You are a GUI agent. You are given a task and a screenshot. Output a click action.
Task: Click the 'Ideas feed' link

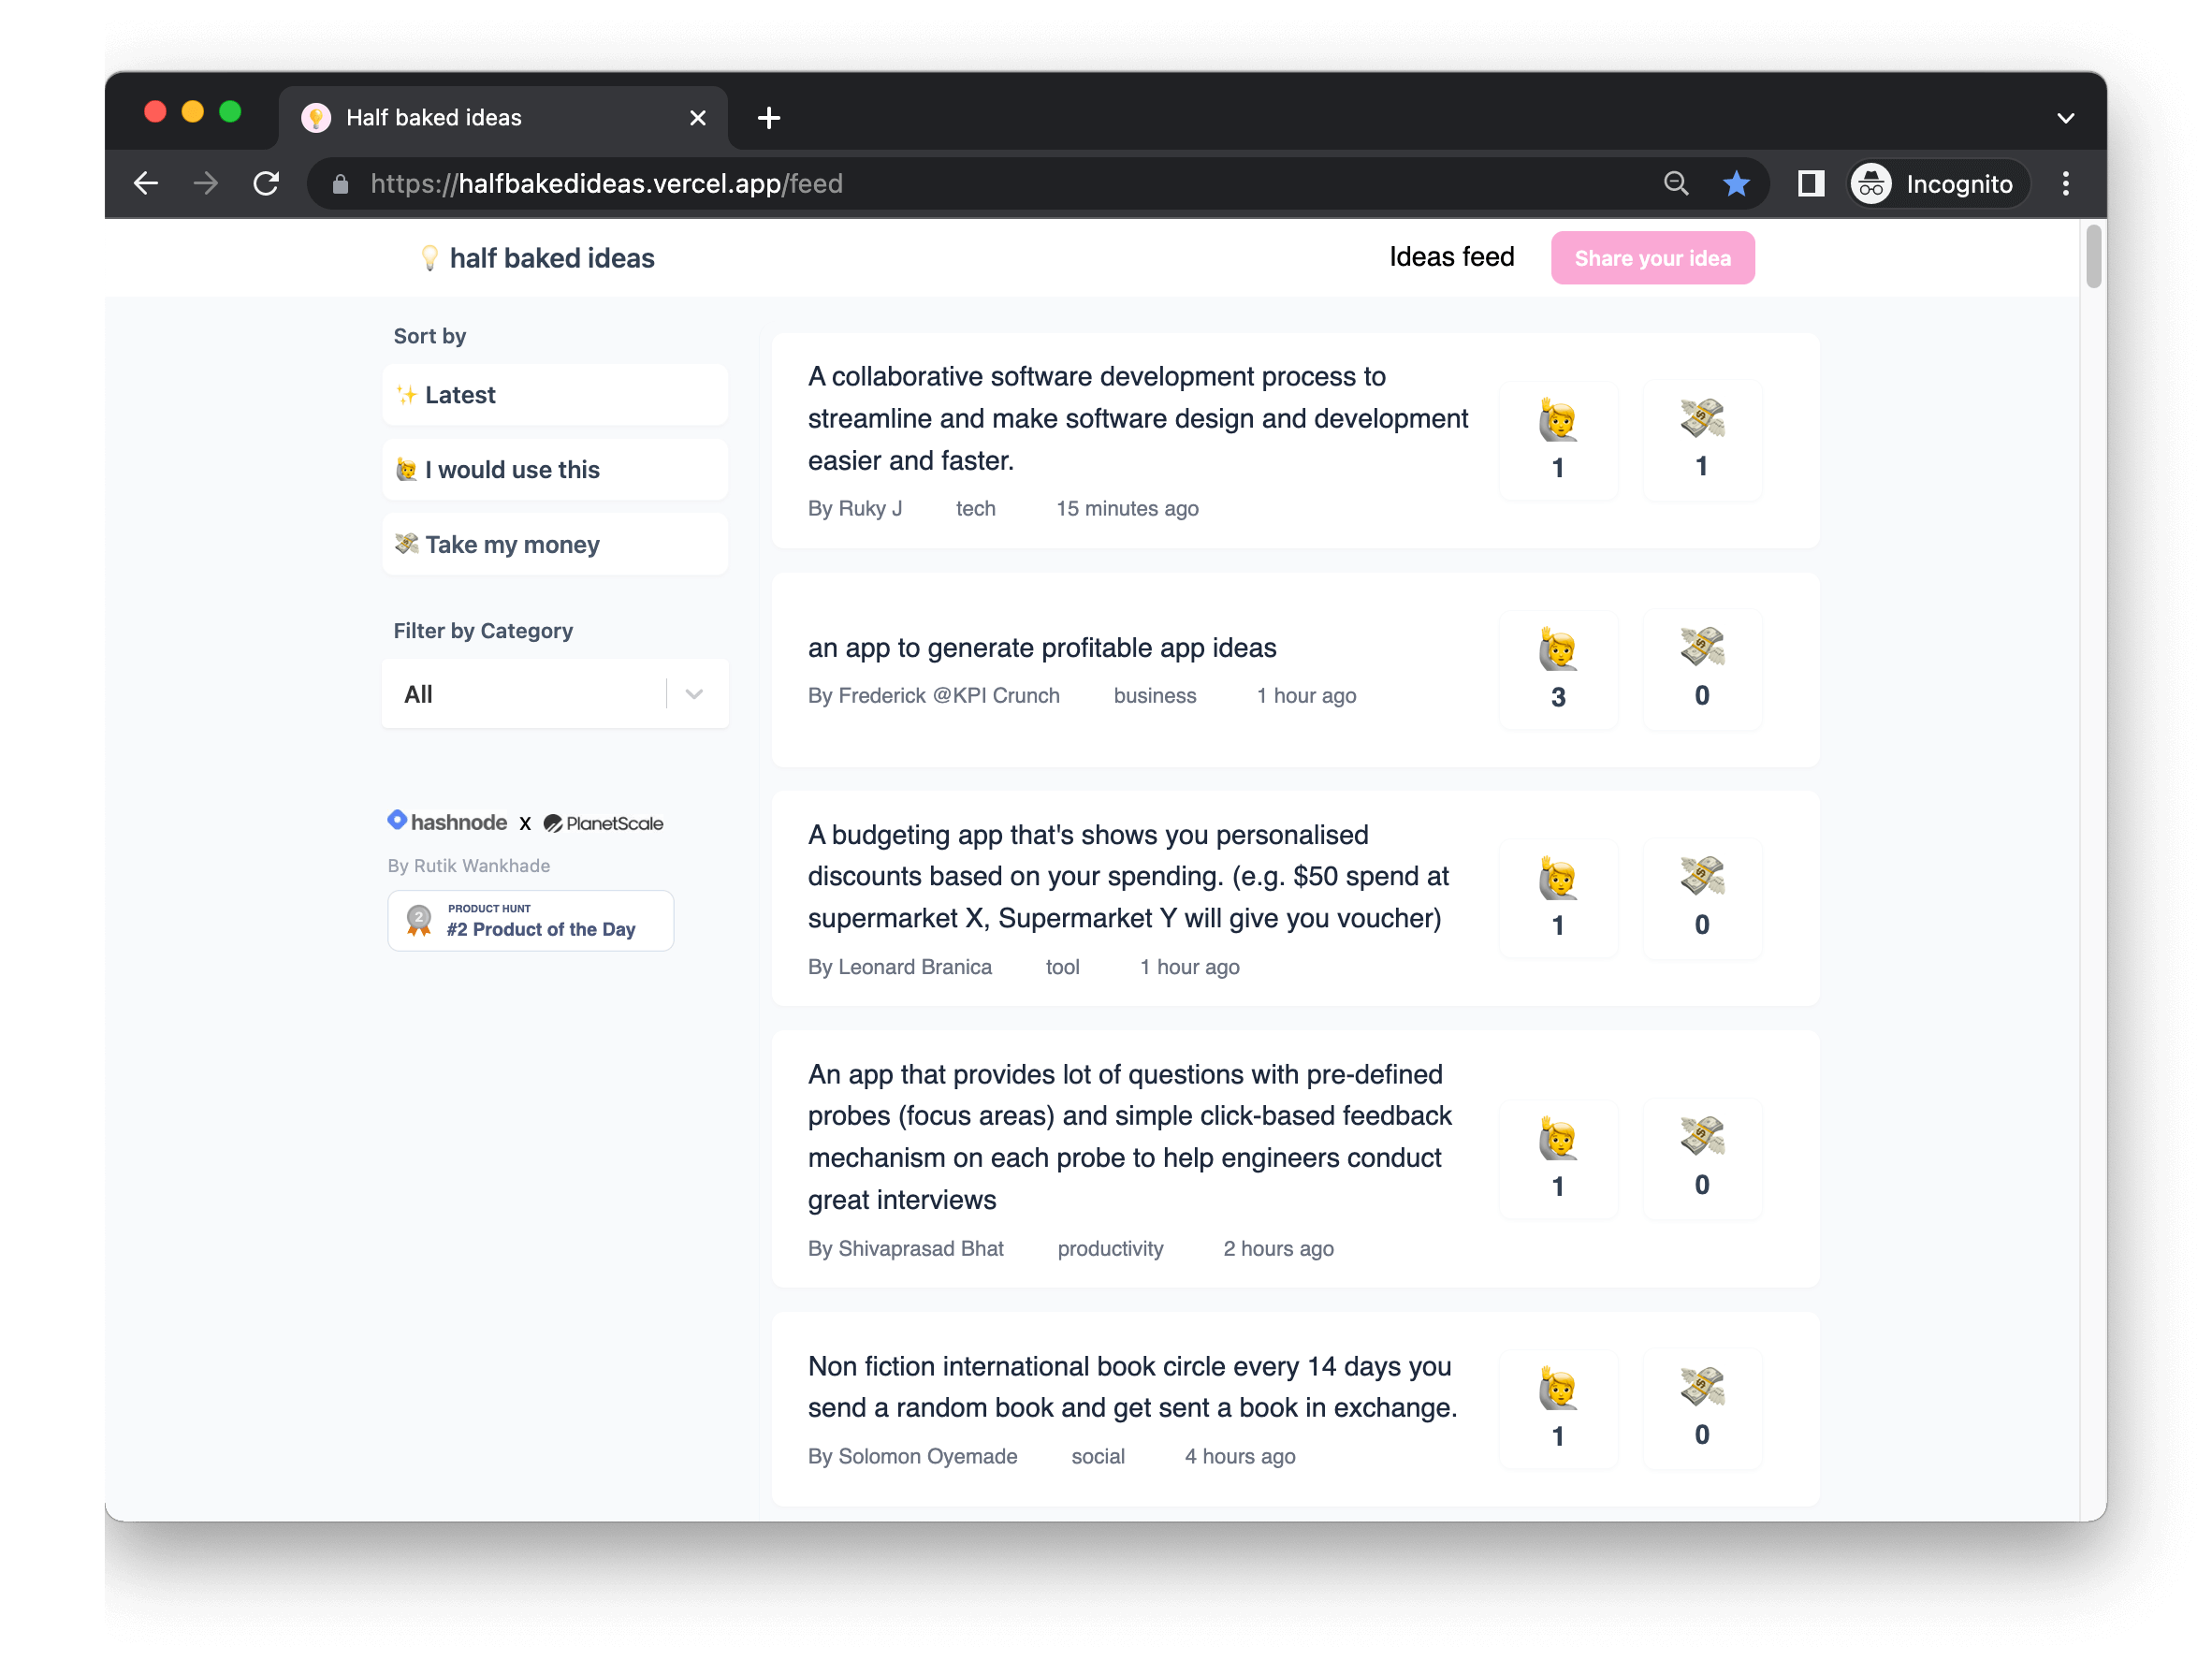[x=1452, y=256]
